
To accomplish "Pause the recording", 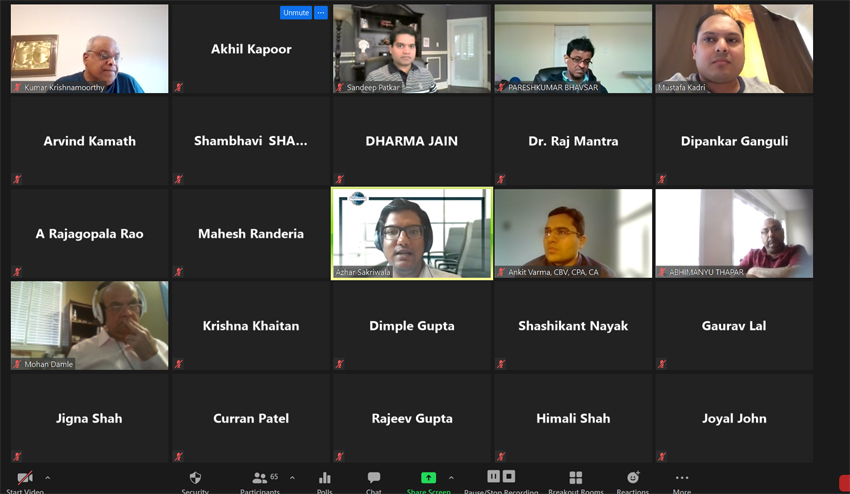I will tap(493, 476).
